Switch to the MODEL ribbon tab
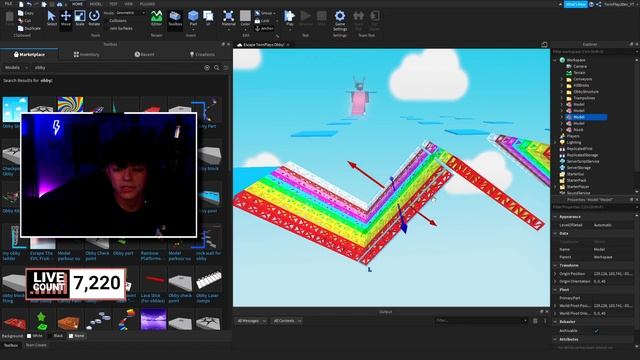Image resolution: width=640 pixels, height=360 pixels. (x=96, y=4)
